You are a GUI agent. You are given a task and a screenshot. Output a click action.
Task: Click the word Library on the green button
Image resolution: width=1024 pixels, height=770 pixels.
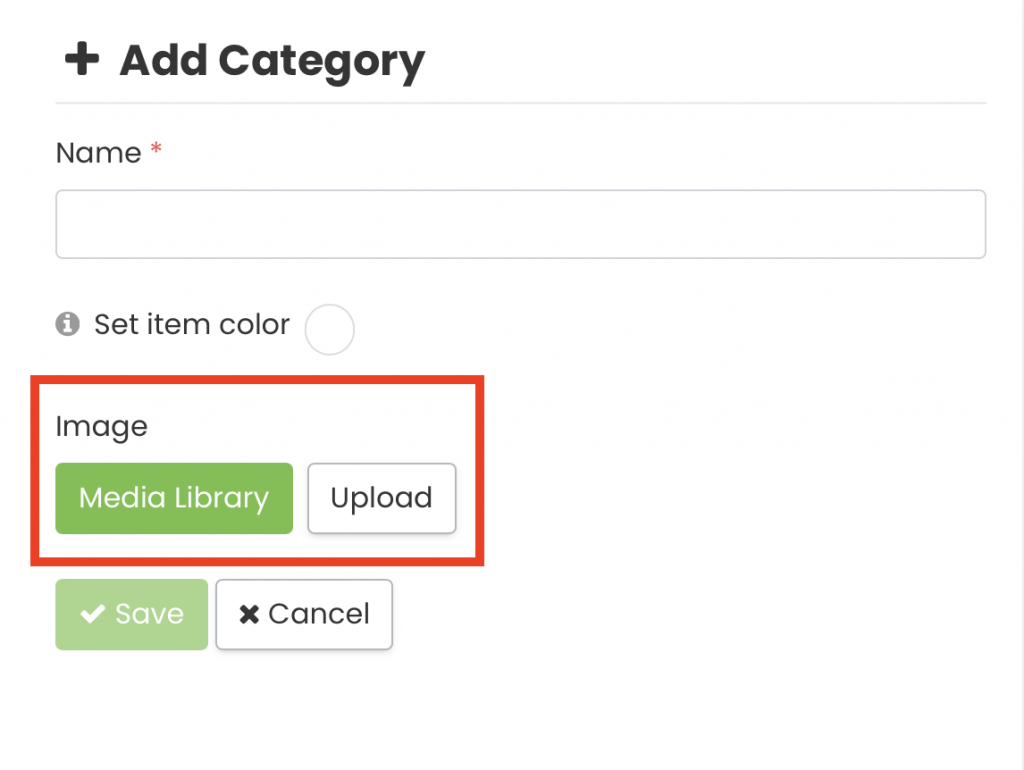click(x=221, y=499)
